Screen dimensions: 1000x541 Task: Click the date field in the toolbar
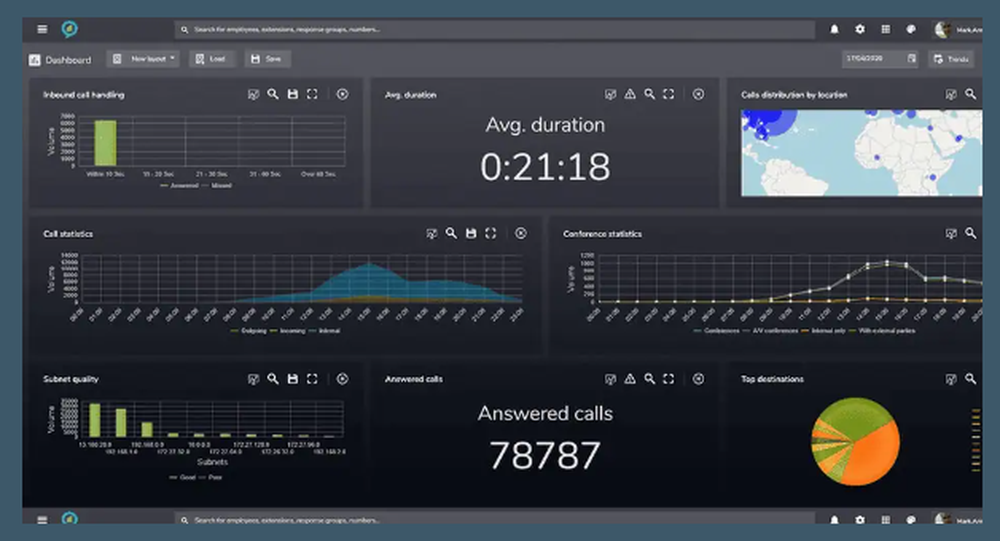pos(880,59)
